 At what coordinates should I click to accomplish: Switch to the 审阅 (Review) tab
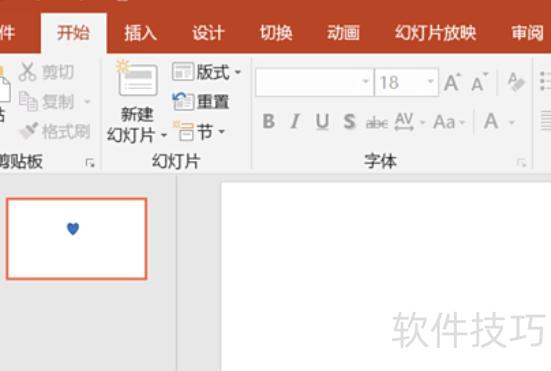(527, 33)
